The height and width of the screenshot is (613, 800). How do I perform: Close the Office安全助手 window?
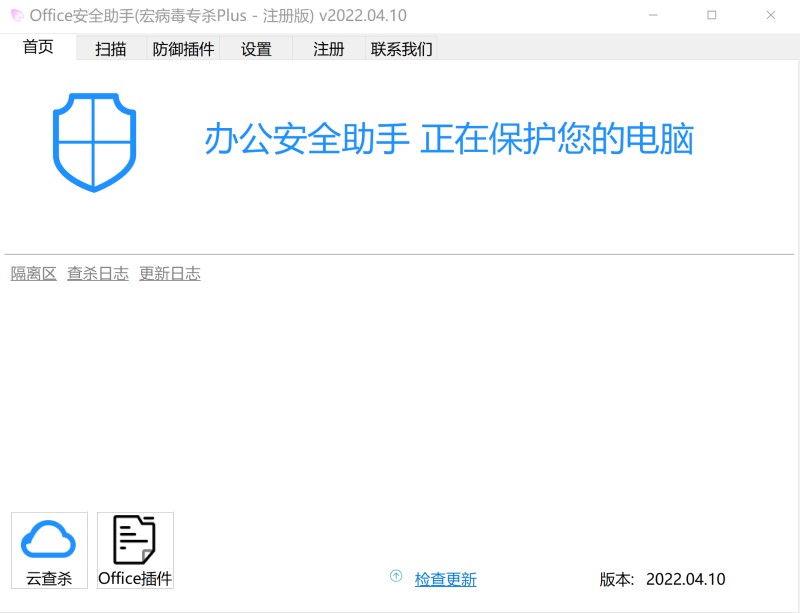click(x=771, y=15)
